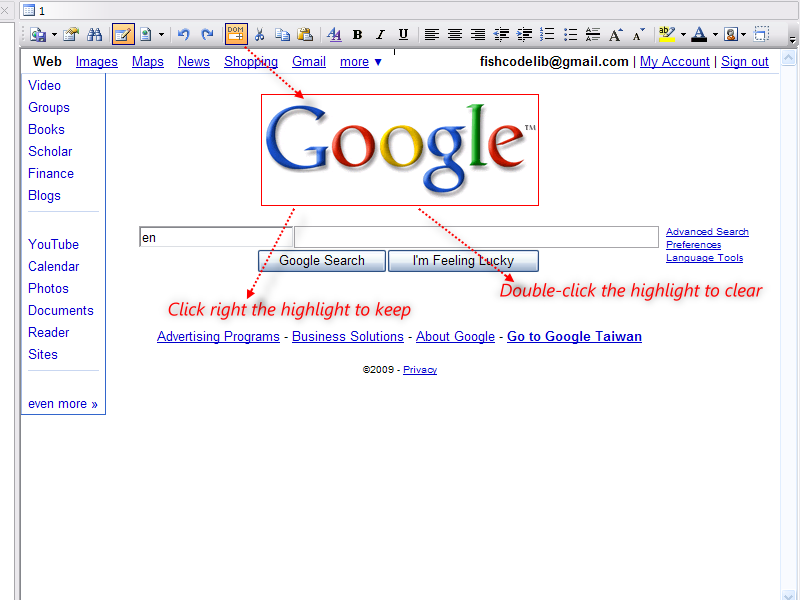Screen dimensions: 800x600
Task: Expand the dropdown beside the page-with-globe icon
Action: pos(161,35)
